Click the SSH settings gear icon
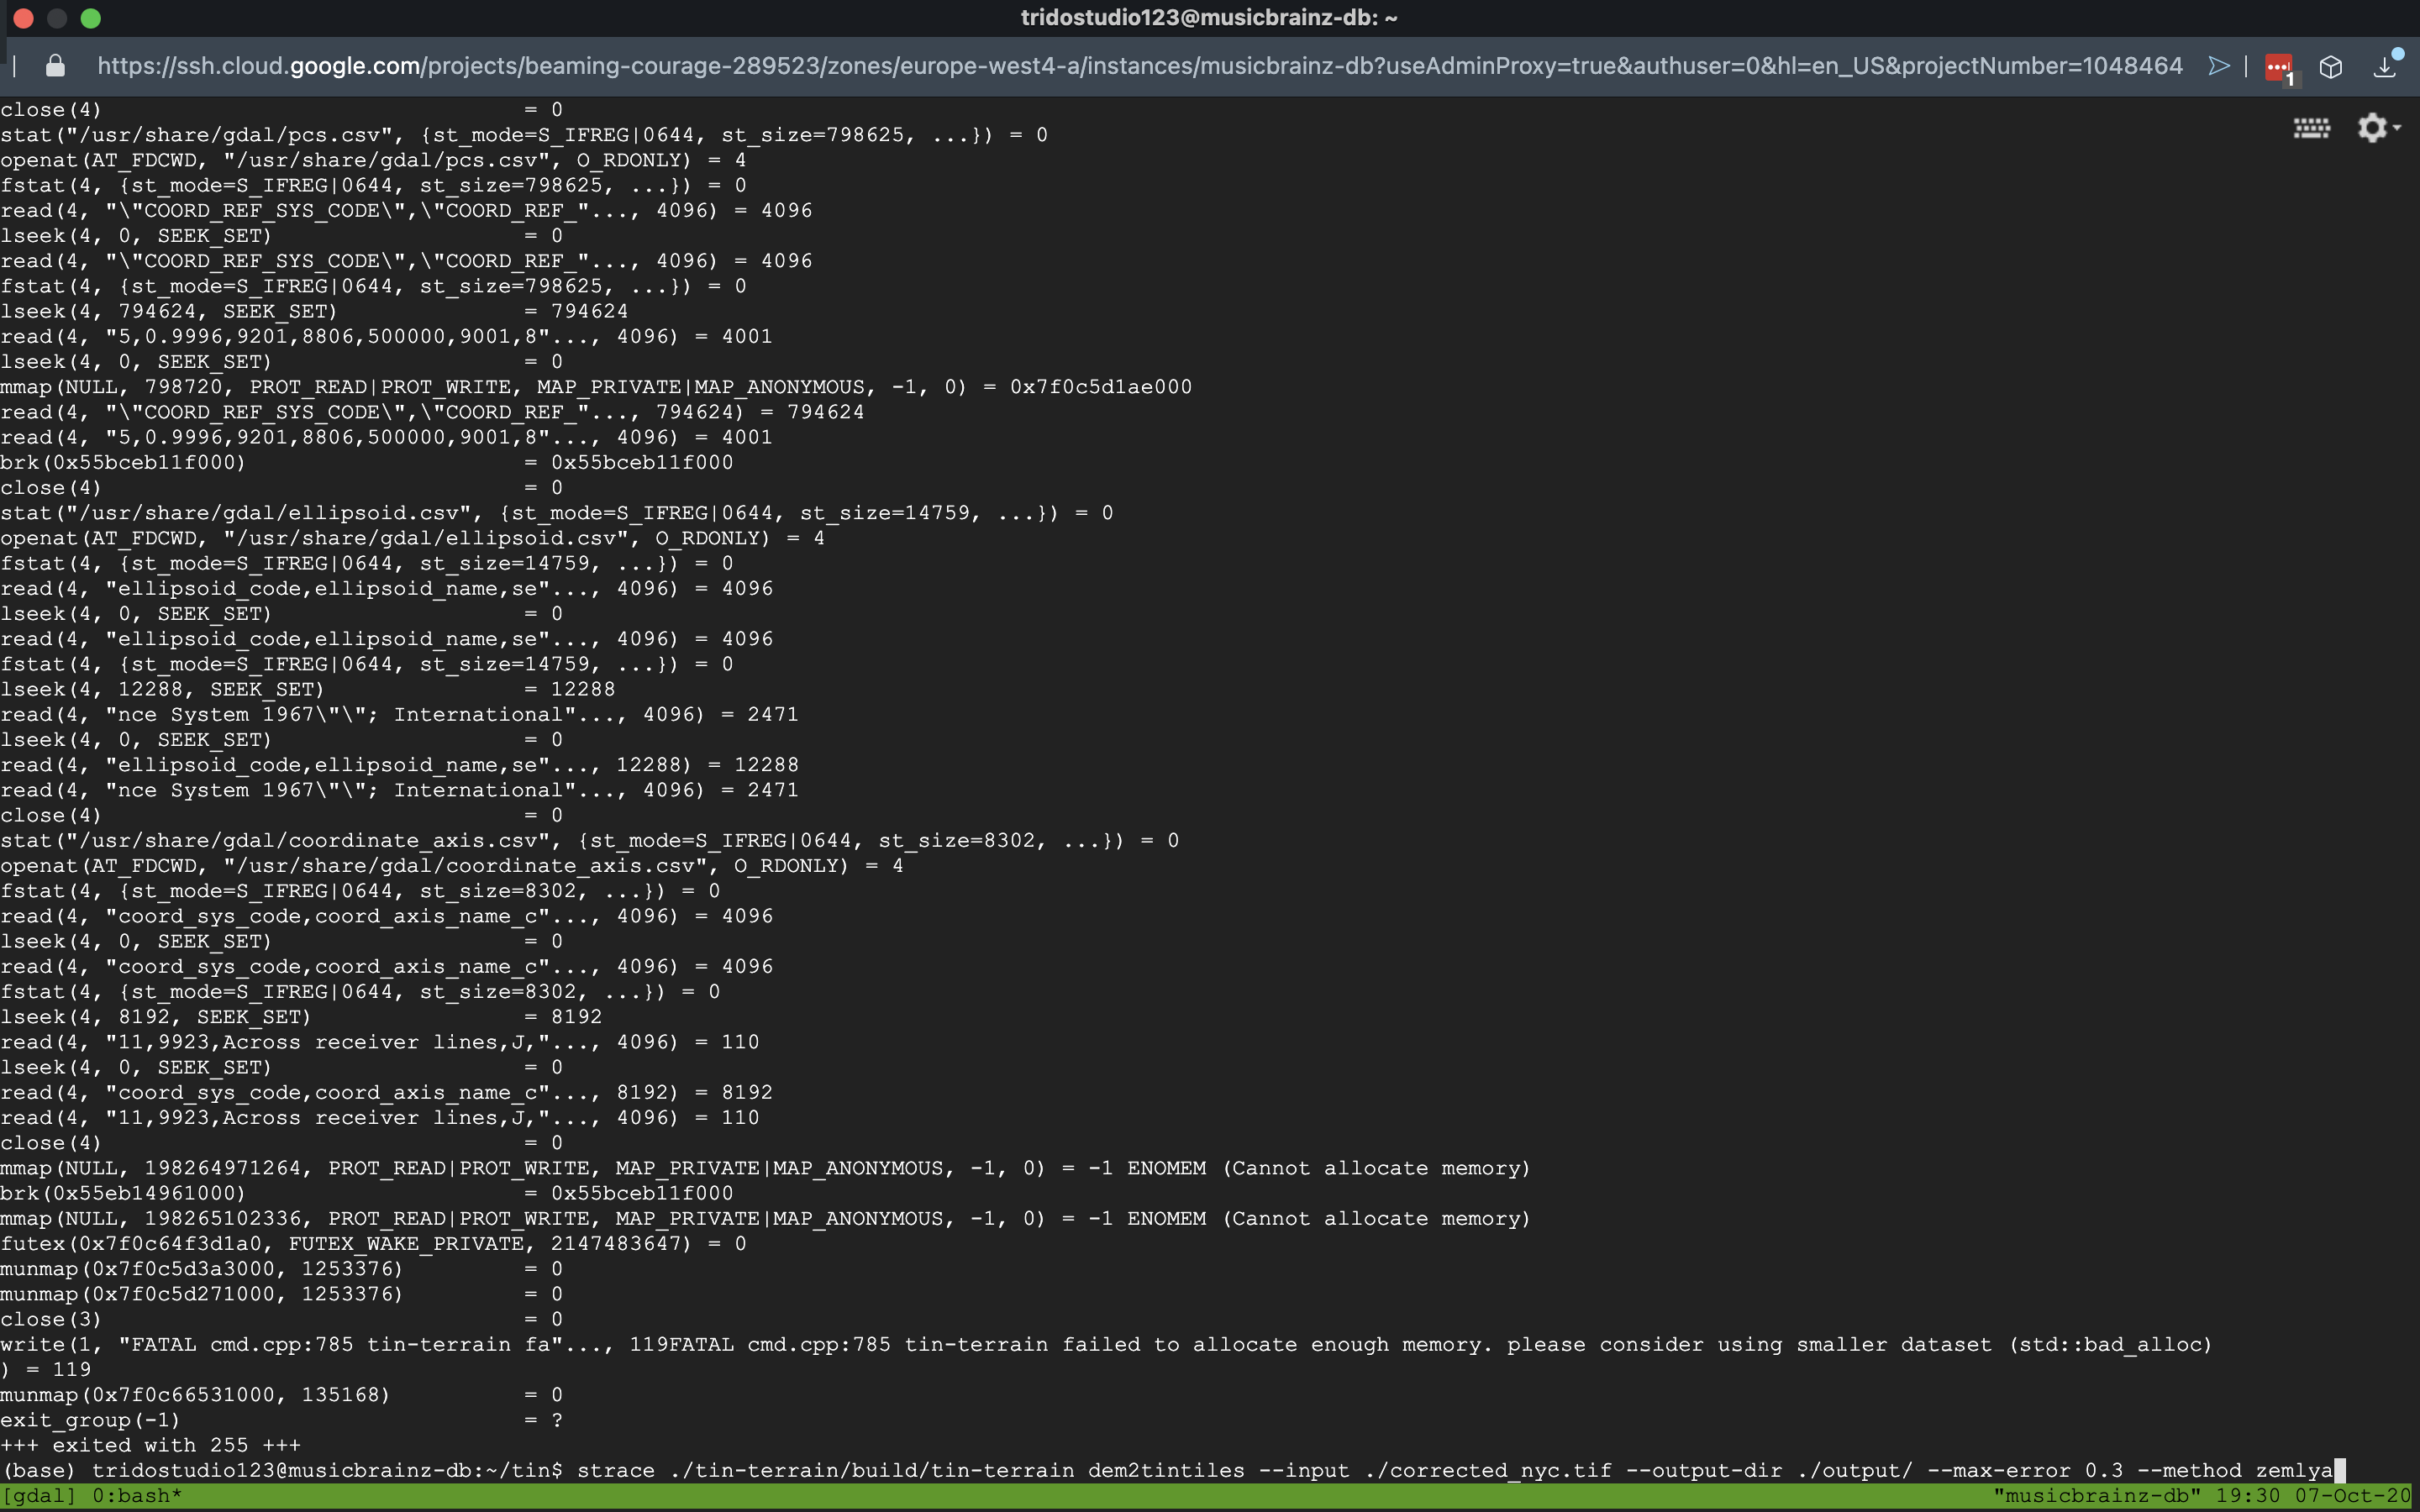Screen dimensions: 2420x1512 2371,128
